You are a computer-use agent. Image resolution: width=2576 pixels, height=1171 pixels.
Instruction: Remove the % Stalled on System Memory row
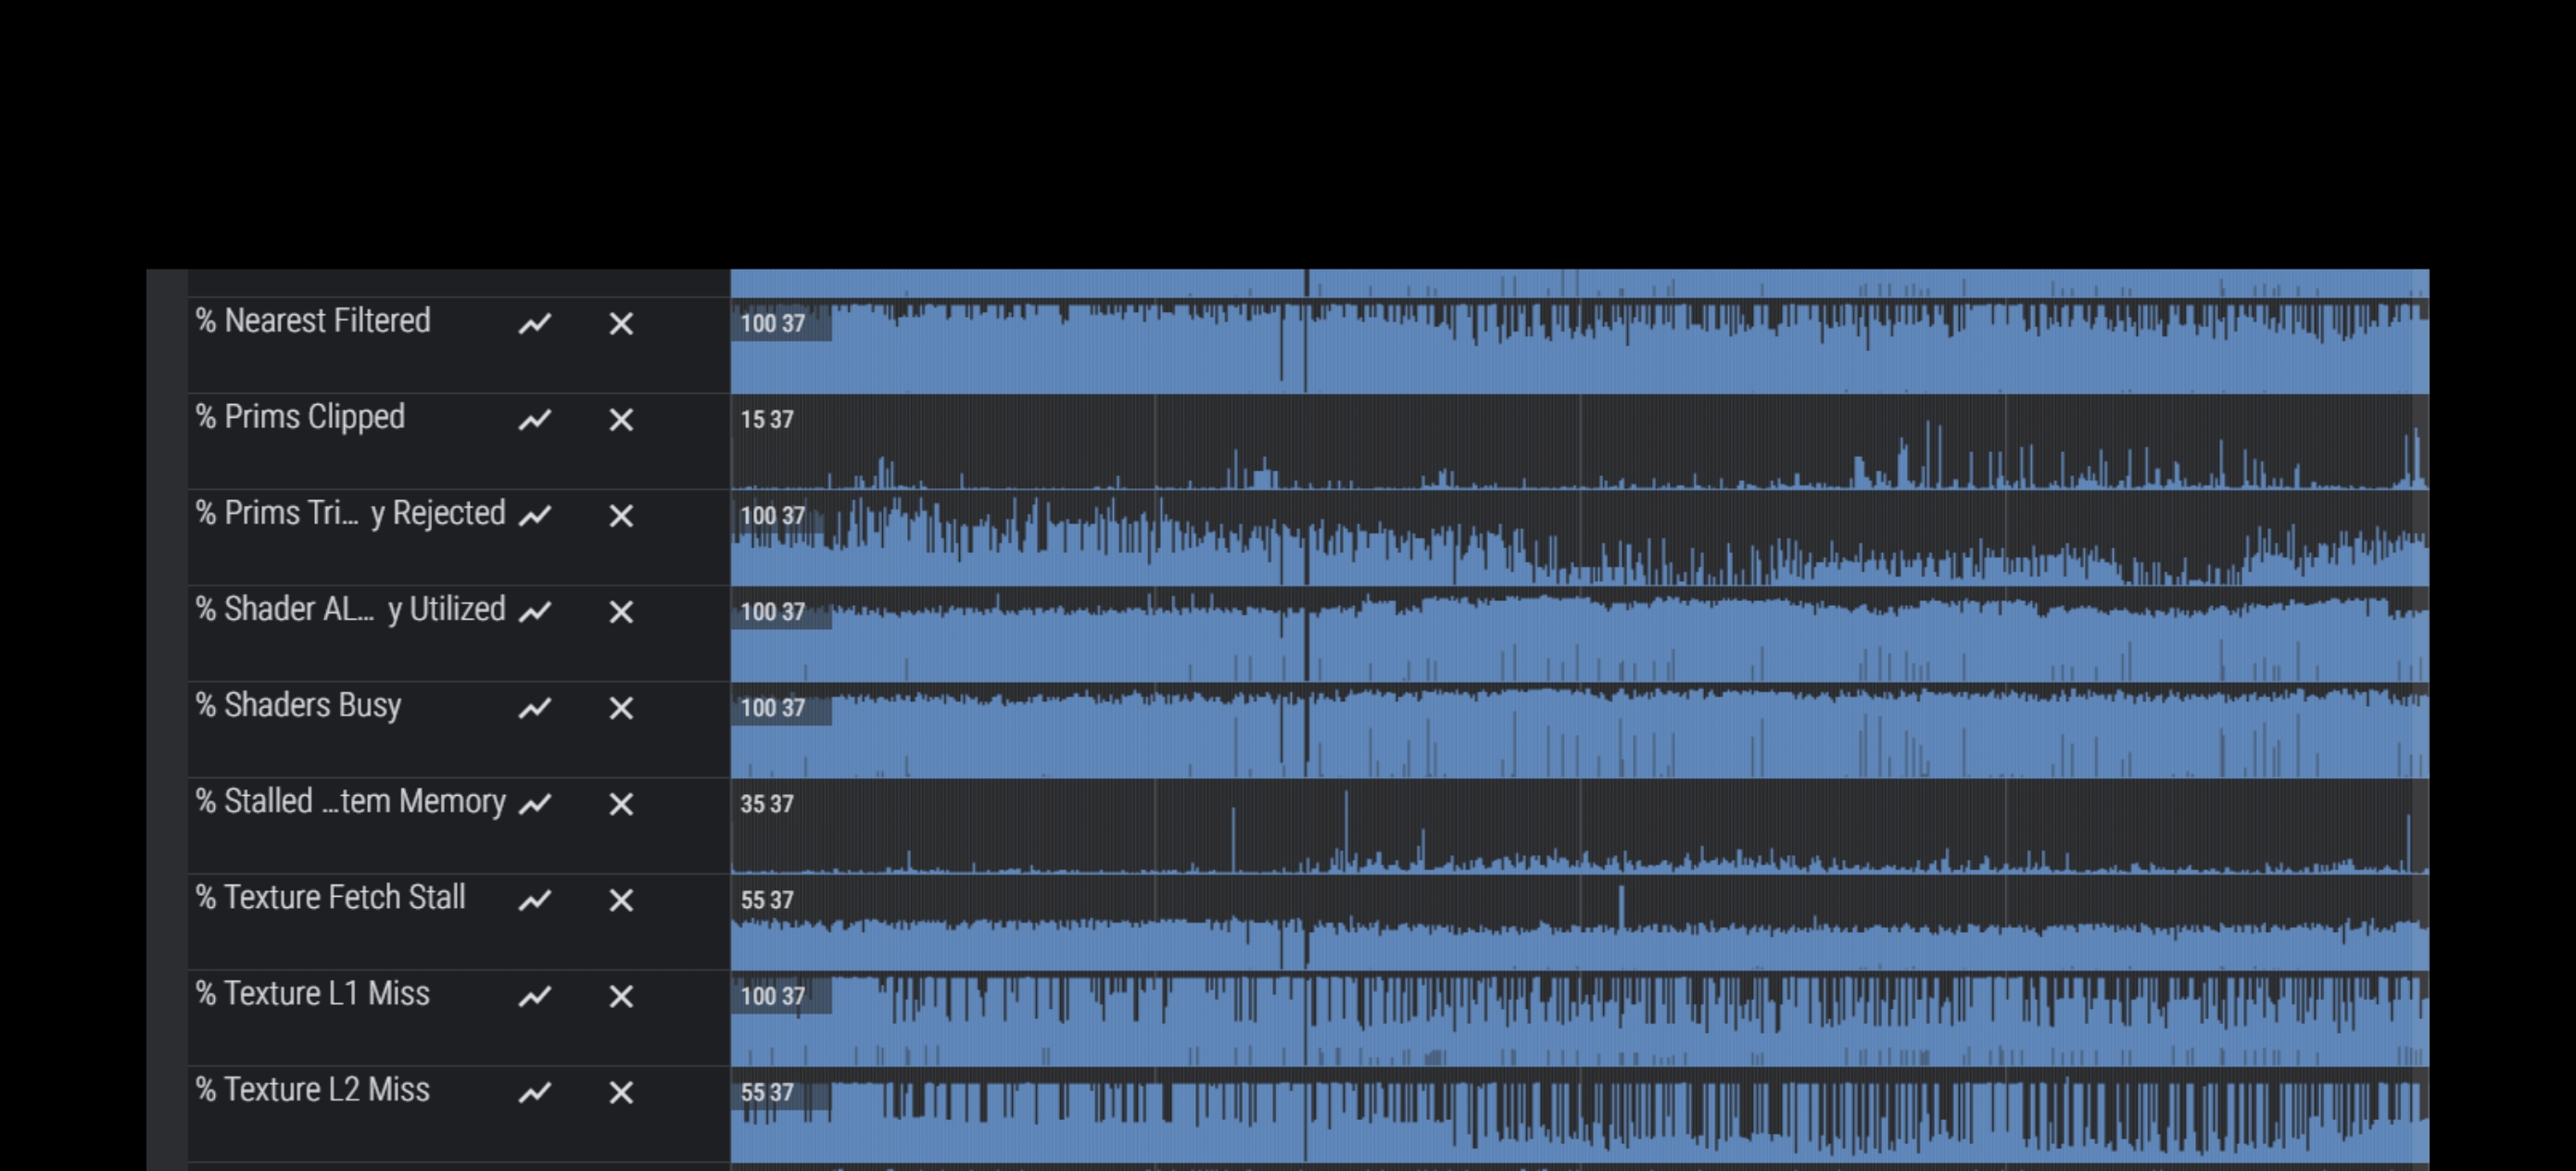(621, 804)
